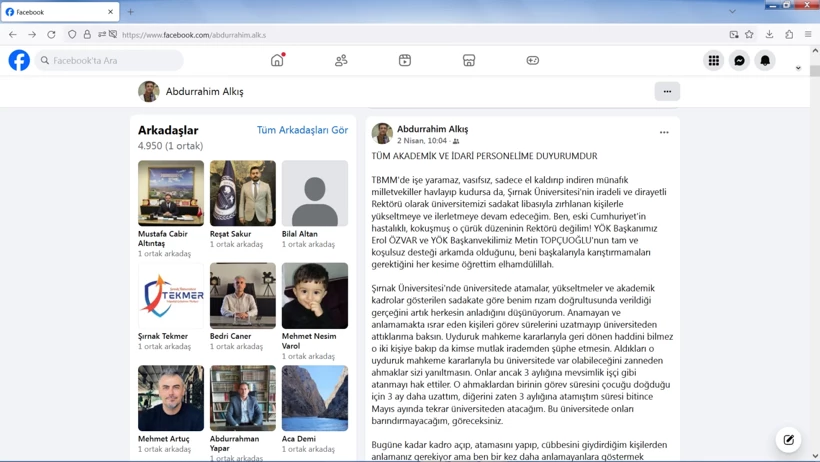Open the Friends icon in top navigation
Viewport: 820px width, 462px height.
click(341, 61)
